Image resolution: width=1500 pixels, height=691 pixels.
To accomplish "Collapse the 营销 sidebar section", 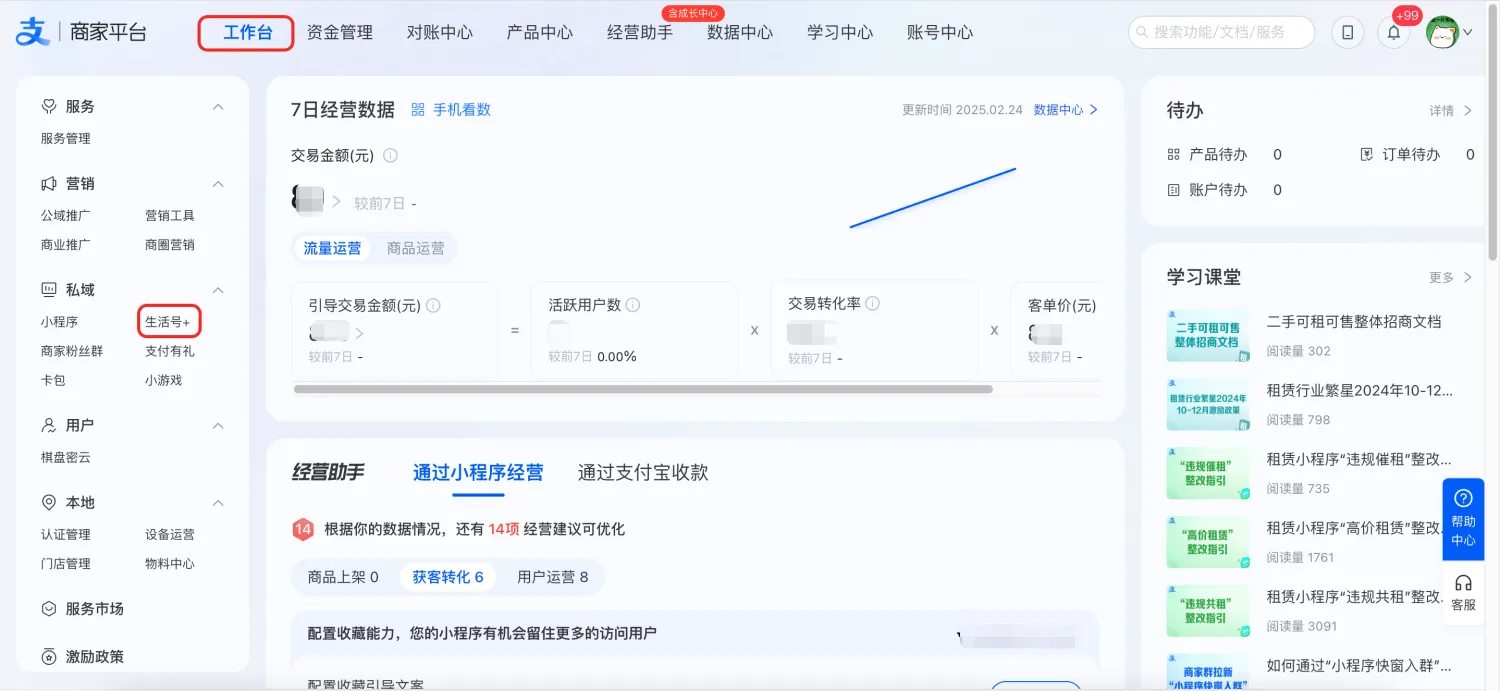I will click(218, 184).
